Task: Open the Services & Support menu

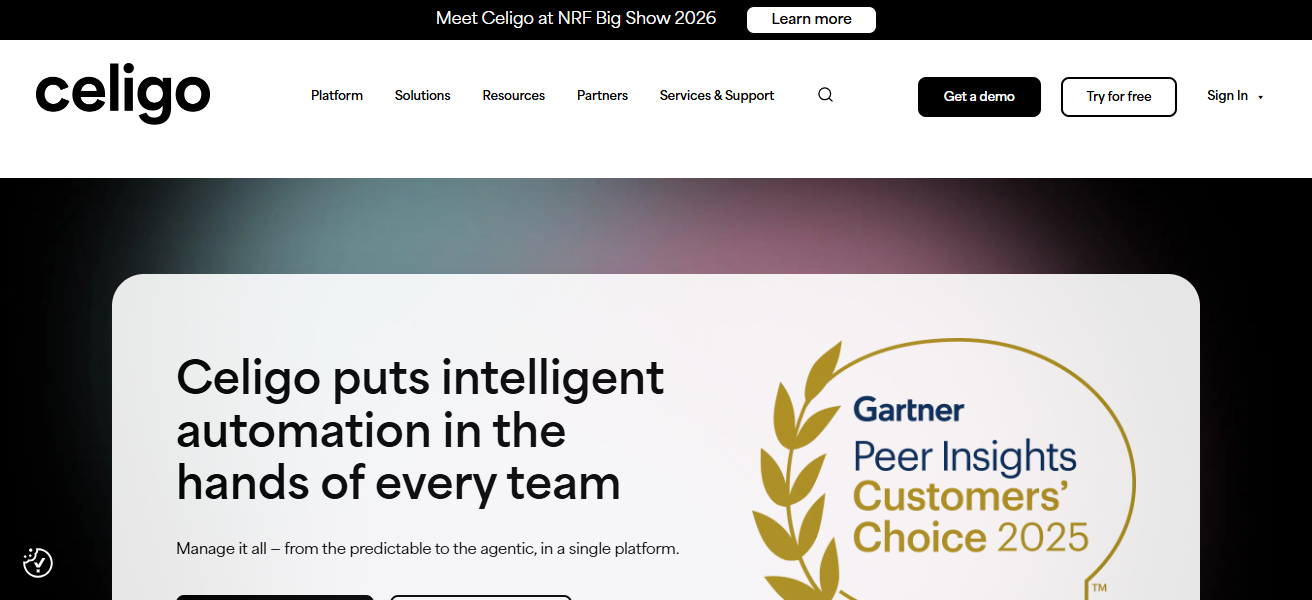Action: click(x=716, y=96)
